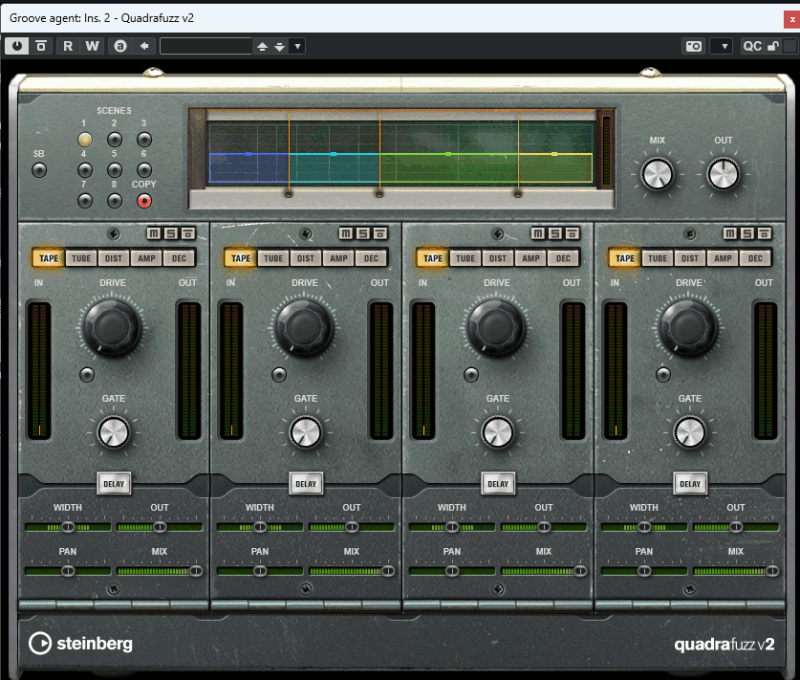The height and width of the screenshot is (680, 800).
Task: Open band 4 DELAY section
Action: (x=690, y=484)
